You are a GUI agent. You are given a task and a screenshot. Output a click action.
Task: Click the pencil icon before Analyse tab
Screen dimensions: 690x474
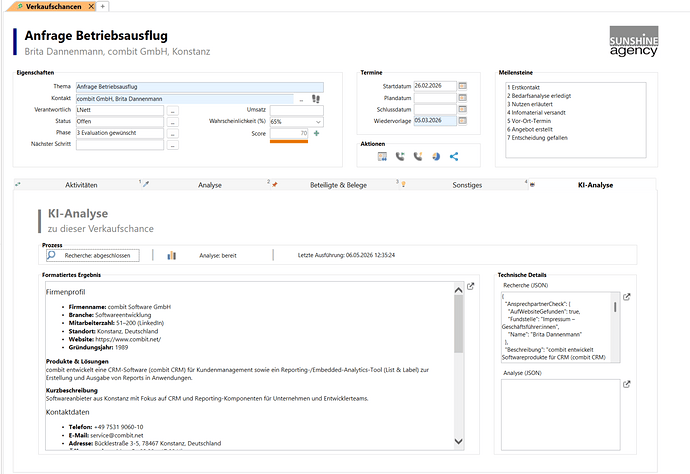[146, 184]
